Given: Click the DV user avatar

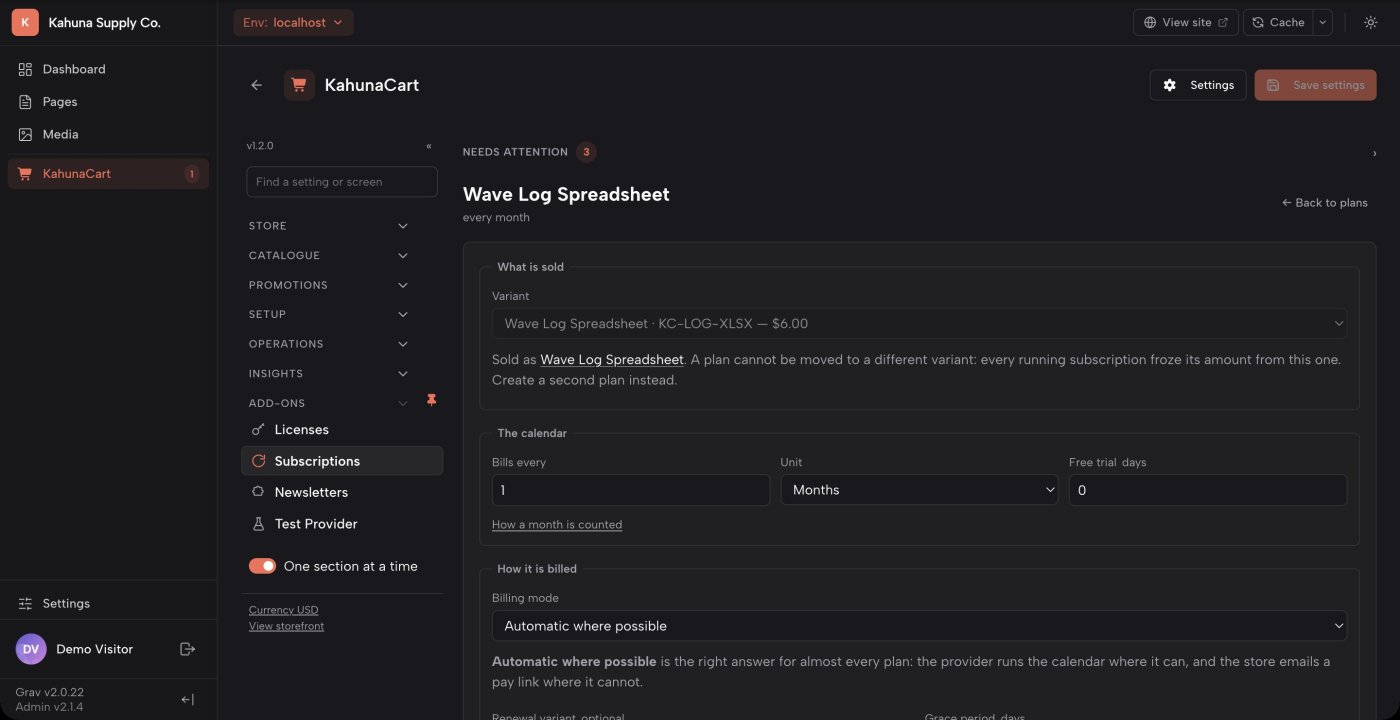Looking at the screenshot, I should tap(31, 649).
